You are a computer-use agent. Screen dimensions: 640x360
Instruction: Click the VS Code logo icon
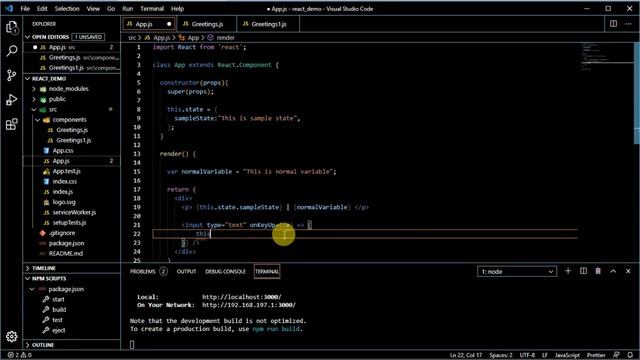click(9, 9)
